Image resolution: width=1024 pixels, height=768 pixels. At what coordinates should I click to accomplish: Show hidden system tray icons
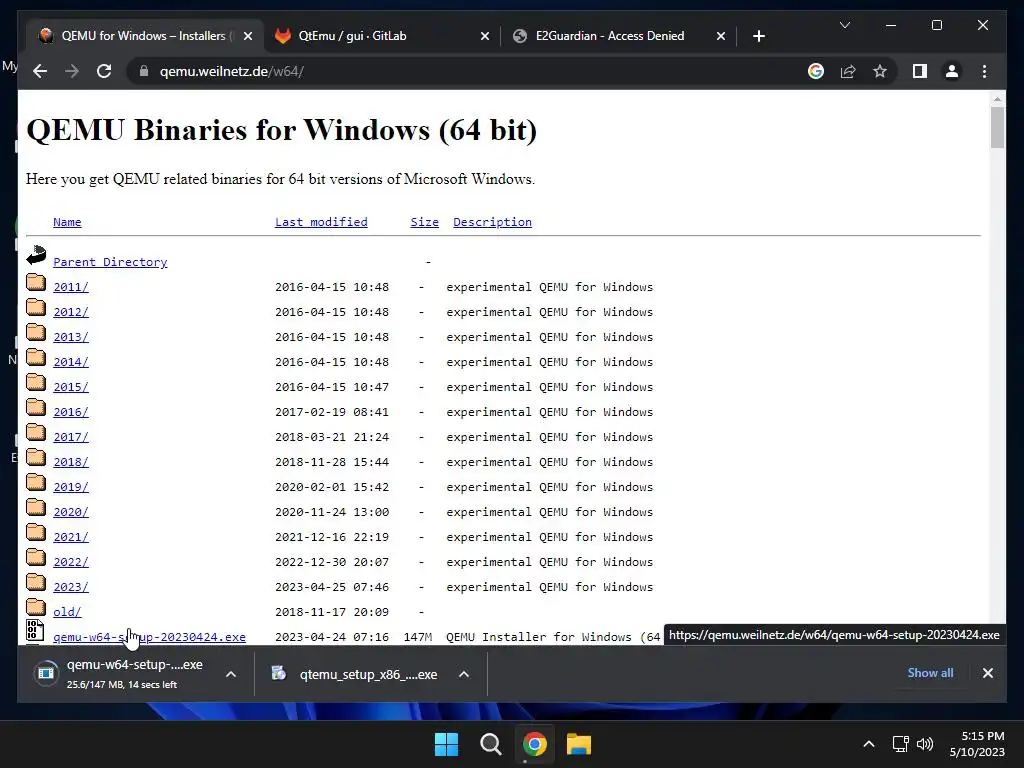pyautogui.click(x=869, y=744)
